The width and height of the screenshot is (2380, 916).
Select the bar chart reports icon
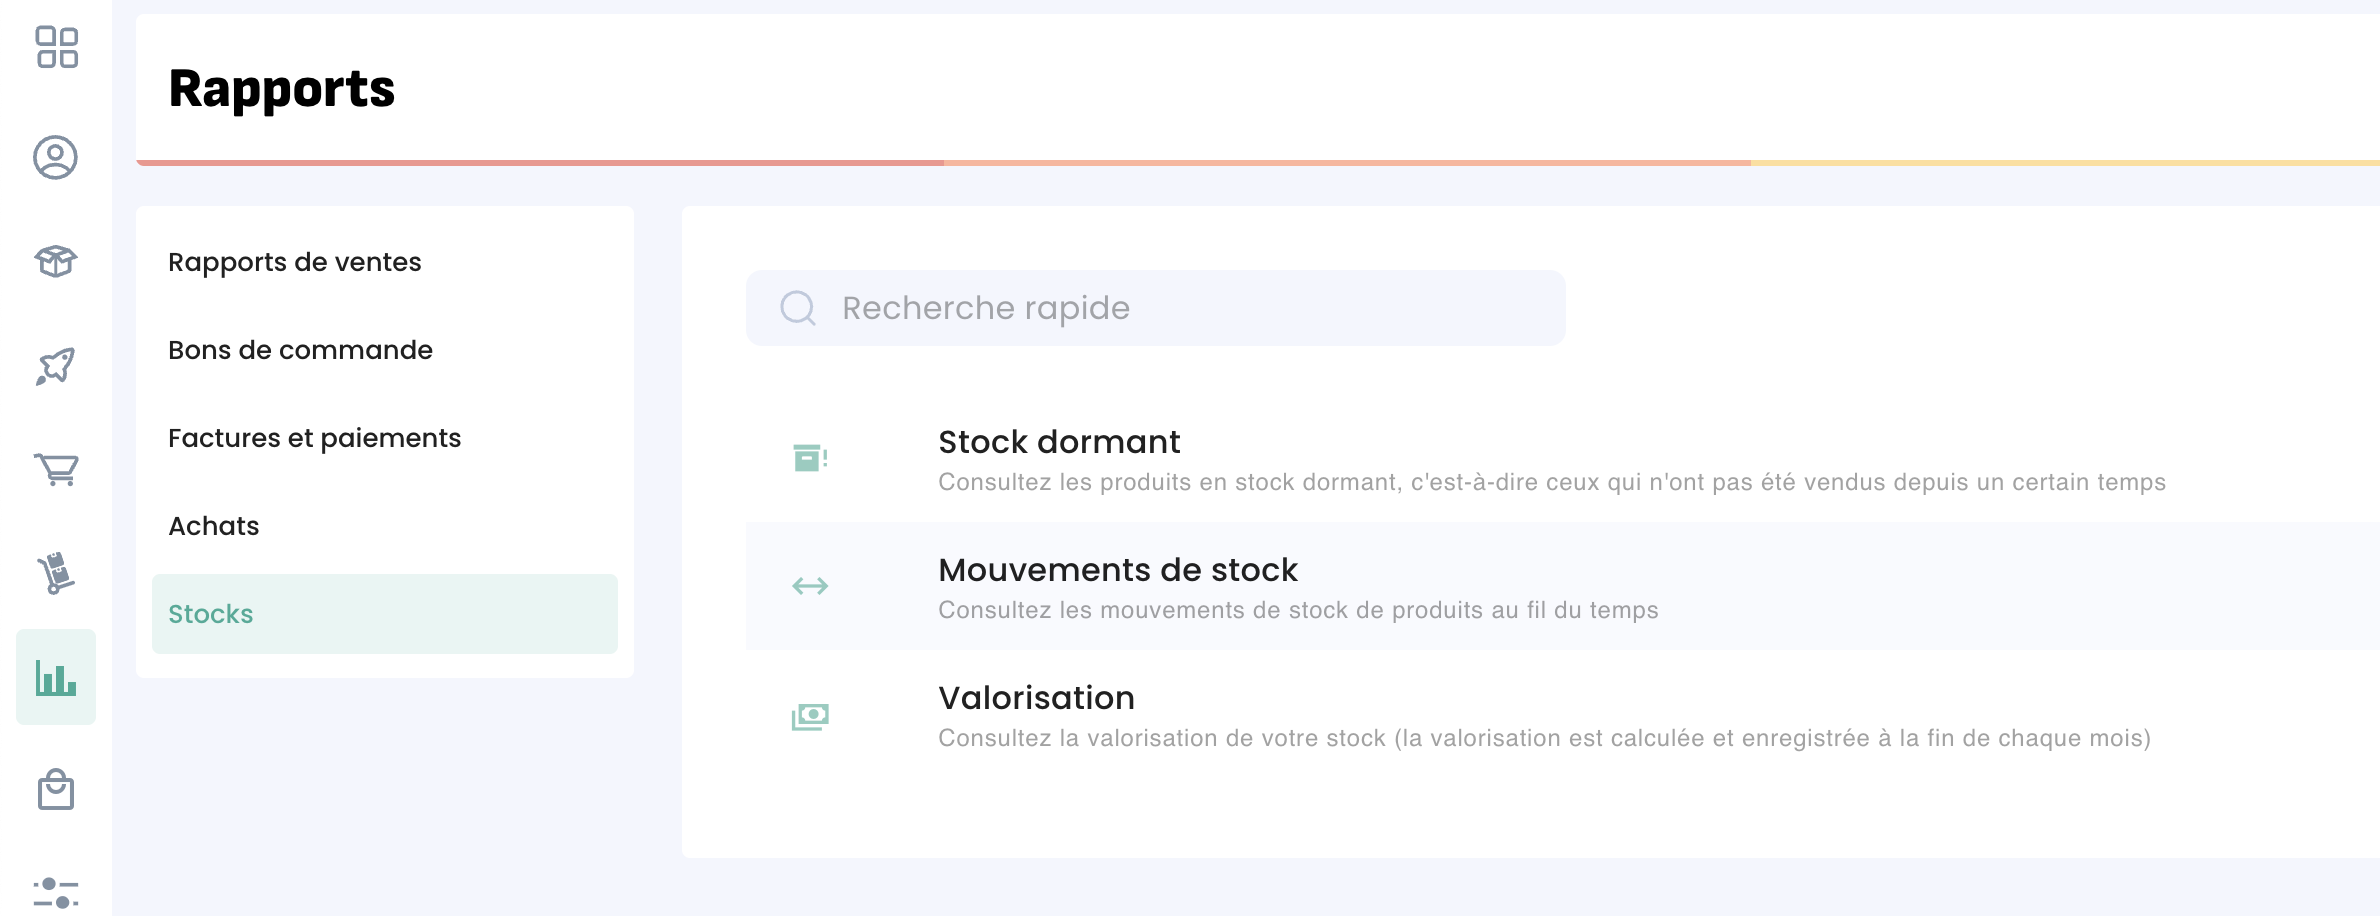[x=56, y=677]
